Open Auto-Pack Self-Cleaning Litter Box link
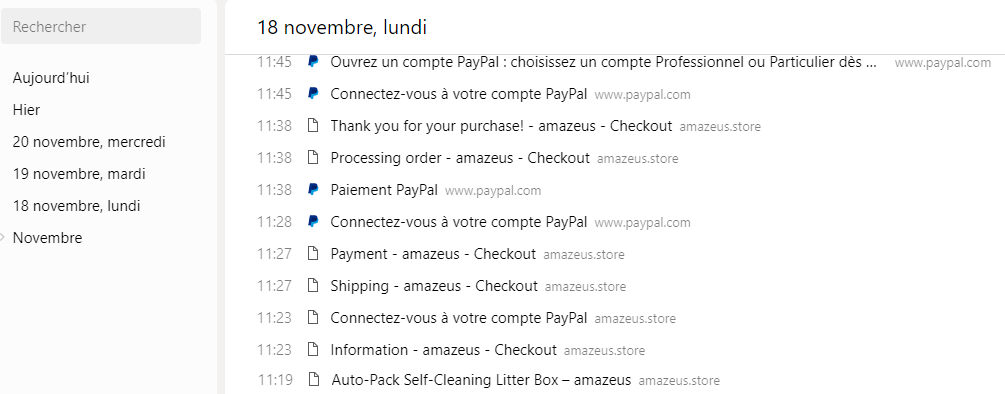The image size is (1005, 394). tap(481, 379)
